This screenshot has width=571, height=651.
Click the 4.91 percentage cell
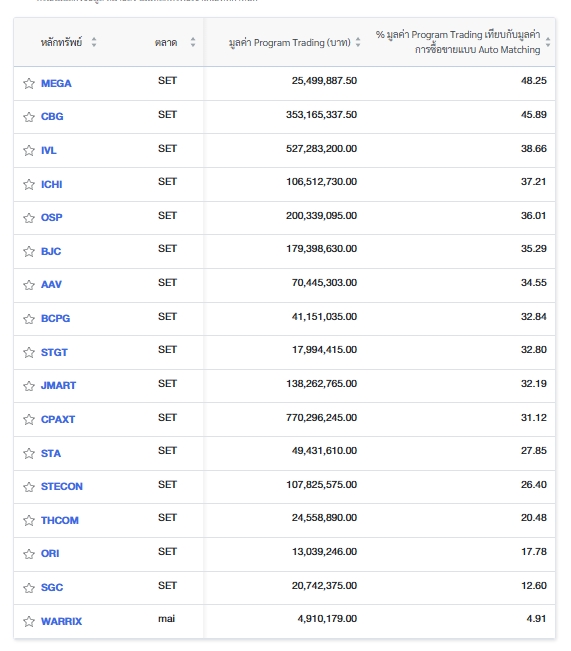coord(536,619)
